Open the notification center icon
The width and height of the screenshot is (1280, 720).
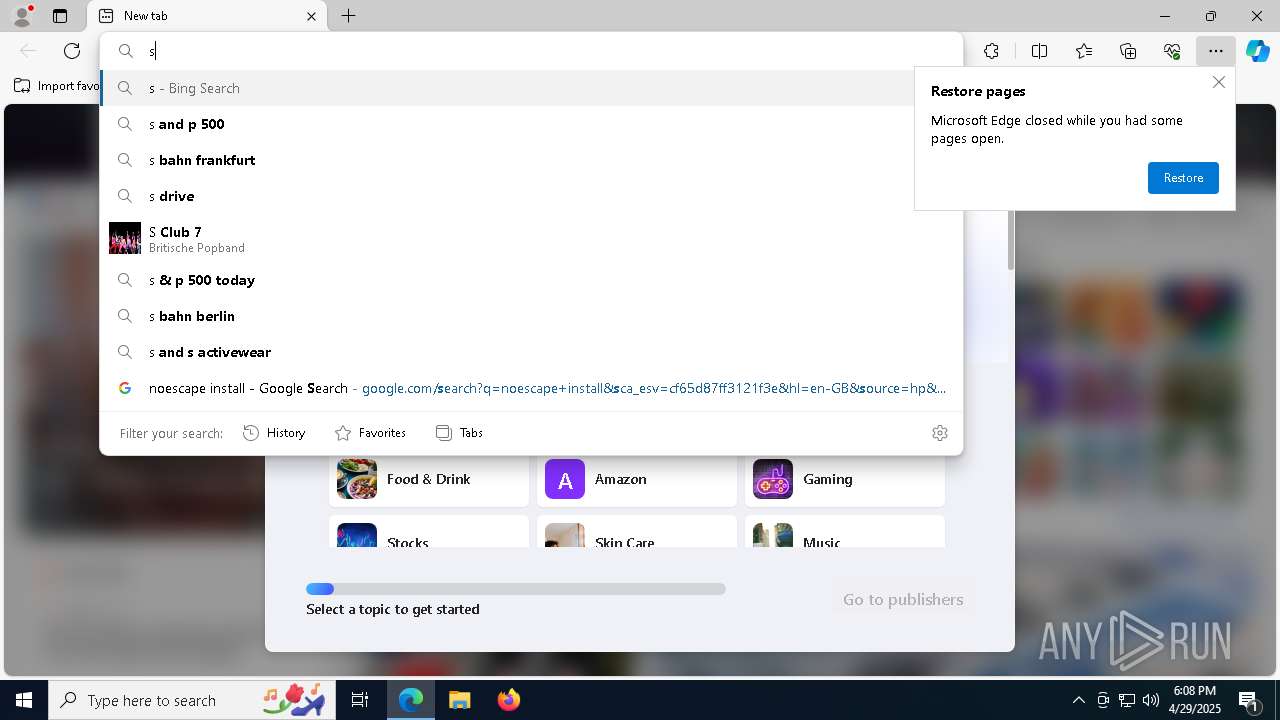[1250, 700]
